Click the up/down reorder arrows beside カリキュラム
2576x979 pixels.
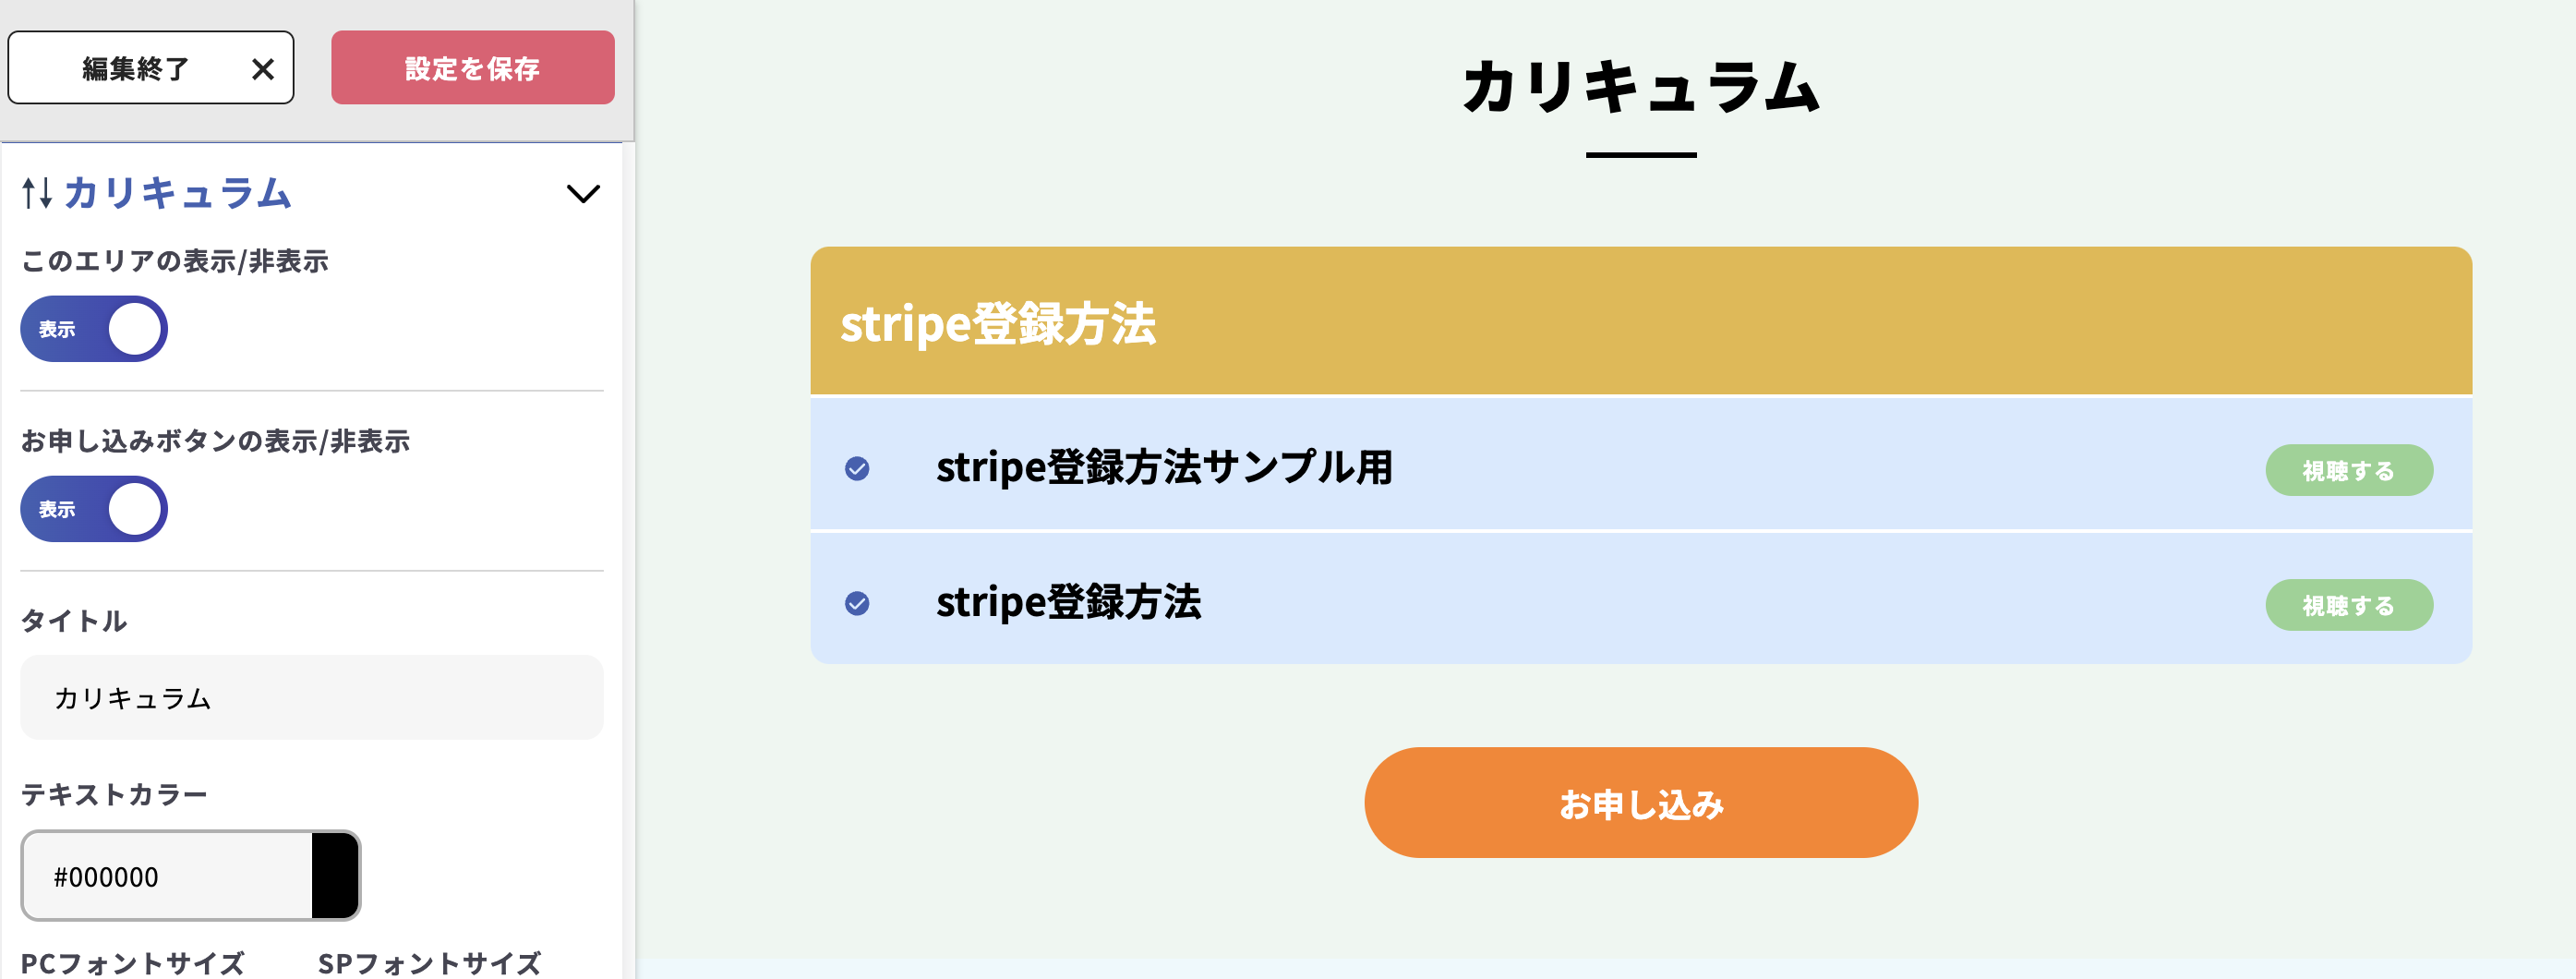point(37,194)
